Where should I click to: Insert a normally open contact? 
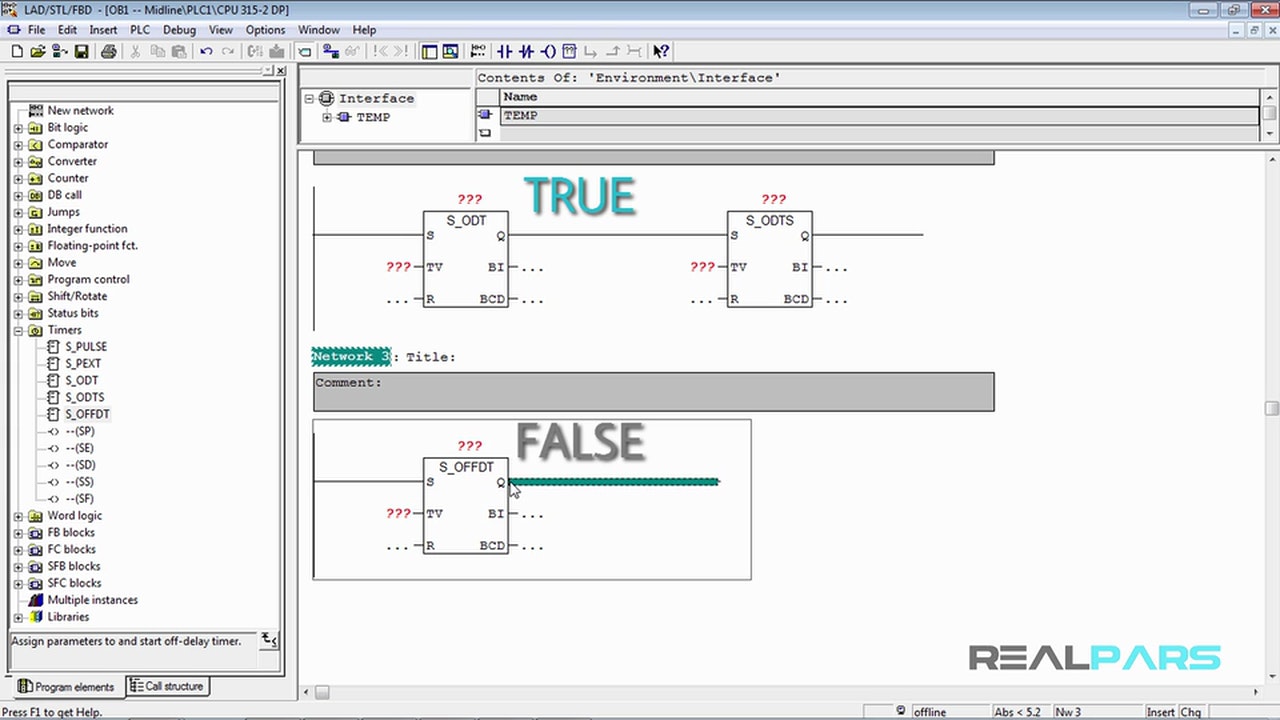(x=504, y=51)
